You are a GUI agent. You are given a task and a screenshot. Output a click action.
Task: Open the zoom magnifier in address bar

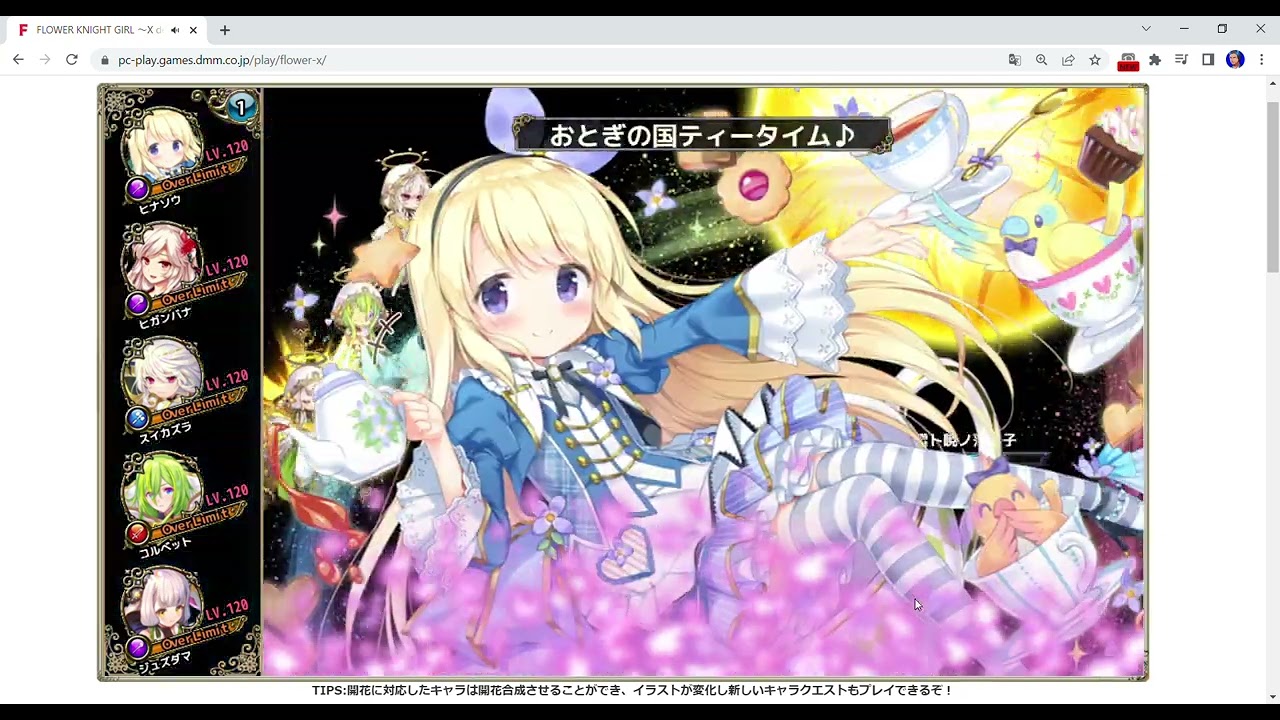1041,60
